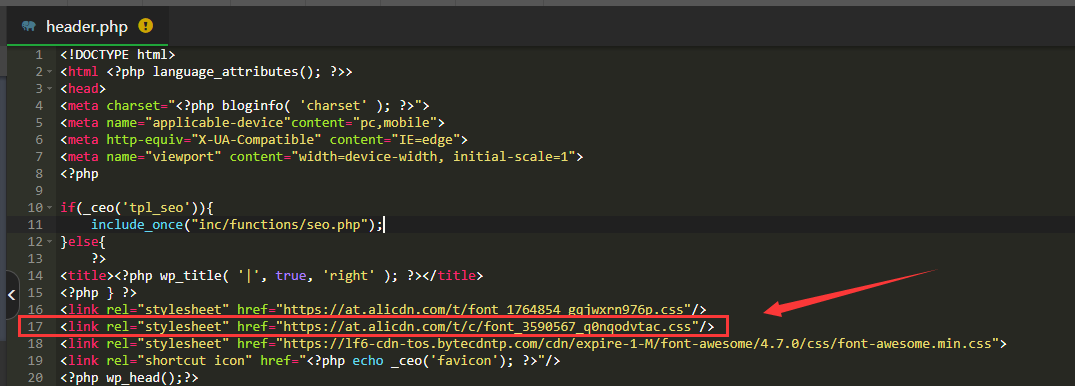Click the meta charset line with bloginfo
1075x386 pixels.
(245, 106)
